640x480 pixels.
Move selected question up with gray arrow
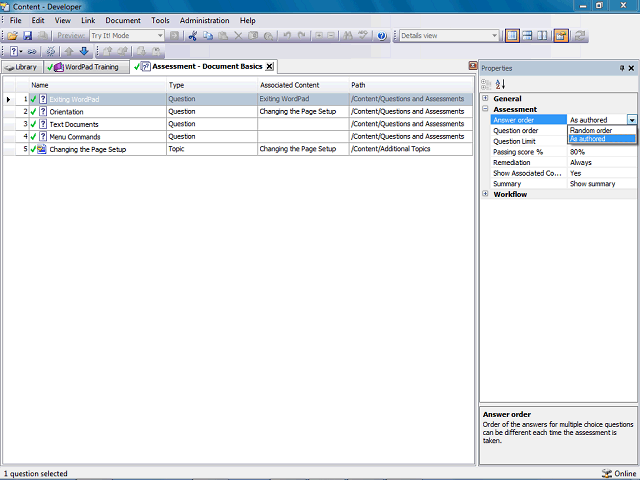(69, 51)
